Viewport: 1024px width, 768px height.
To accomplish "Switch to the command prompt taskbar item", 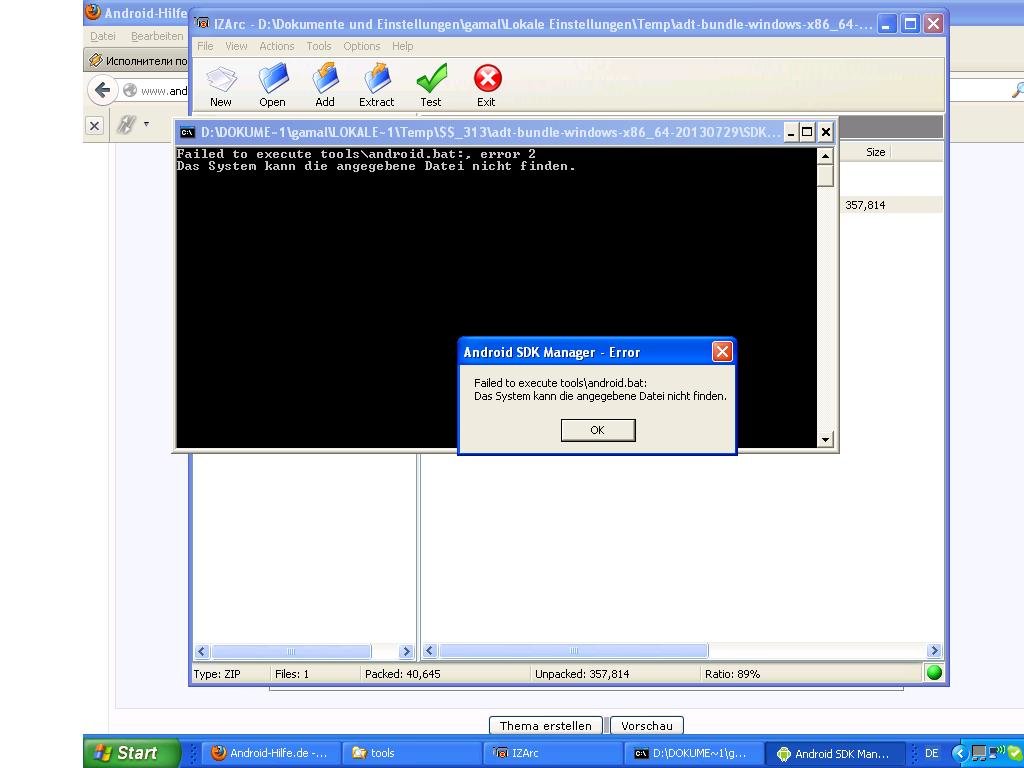I will [694, 753].
